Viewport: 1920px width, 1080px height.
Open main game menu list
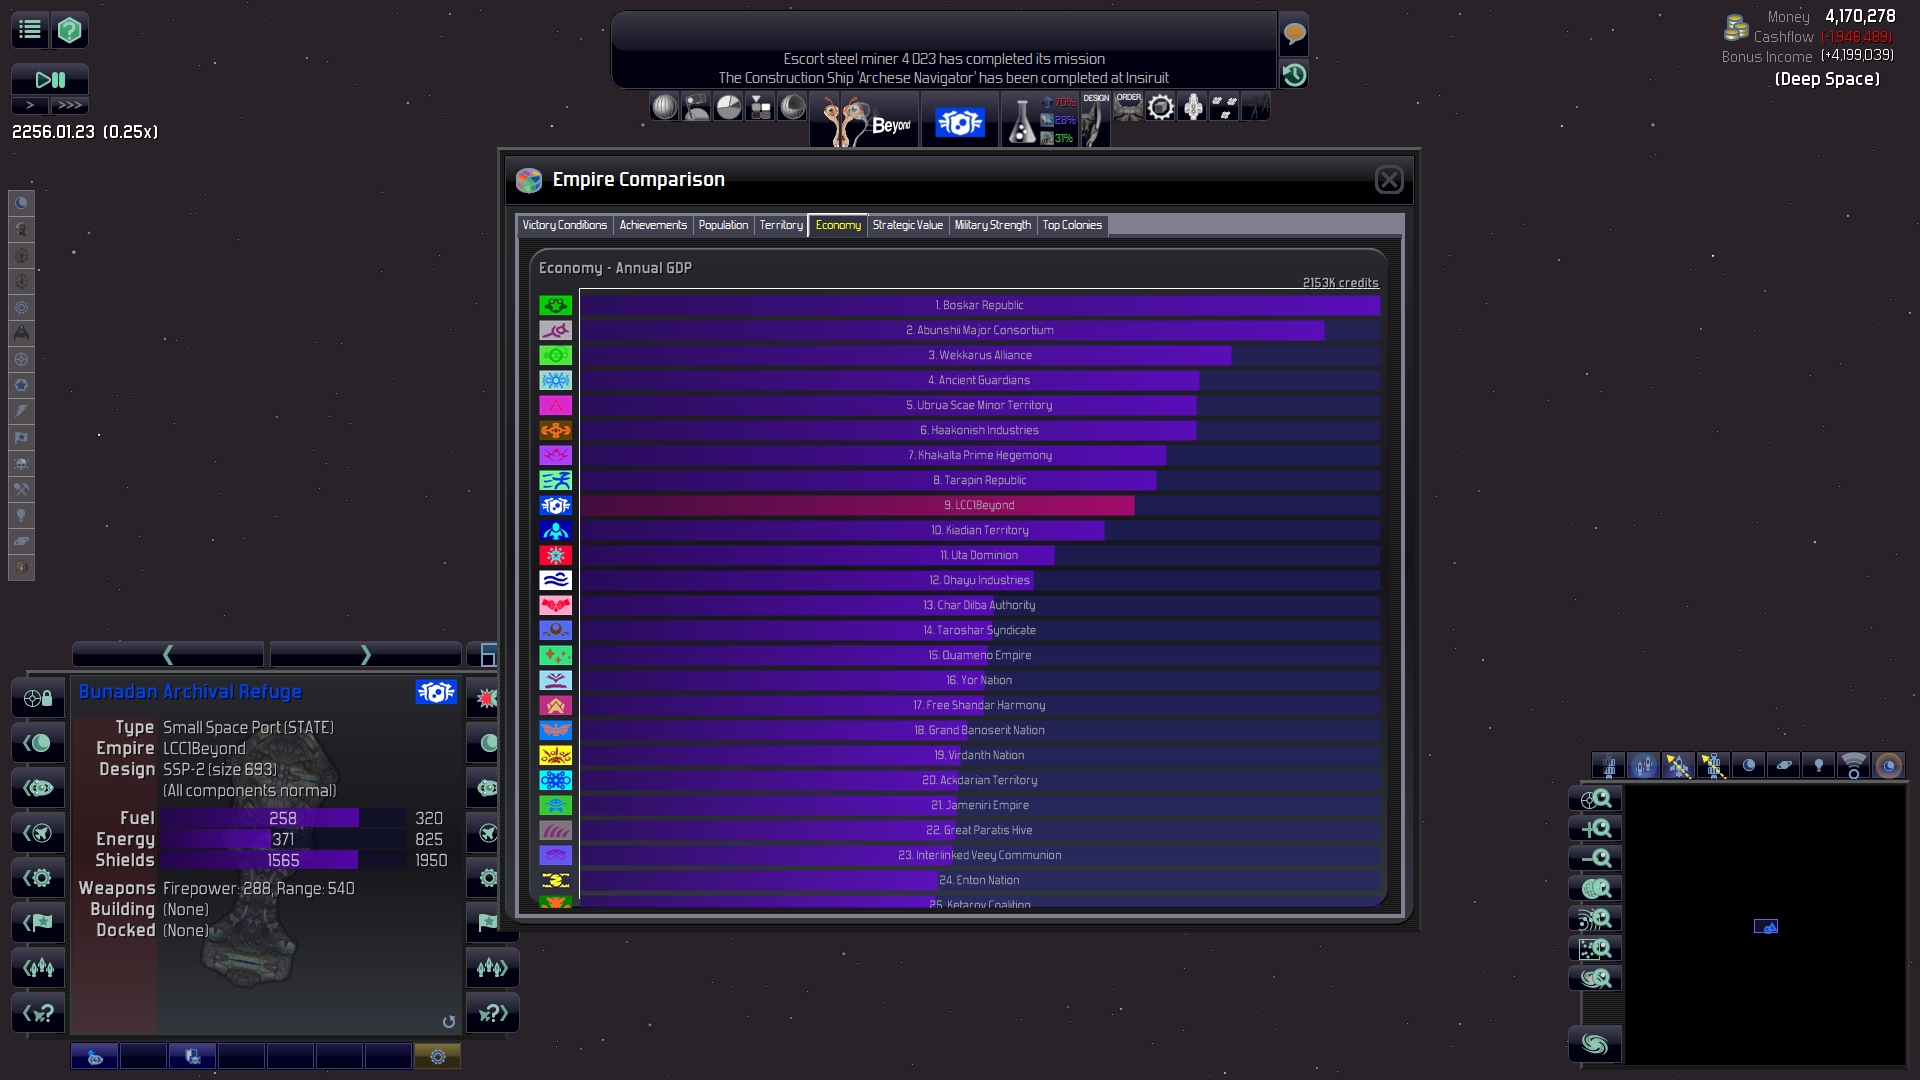tap(30, 30)
